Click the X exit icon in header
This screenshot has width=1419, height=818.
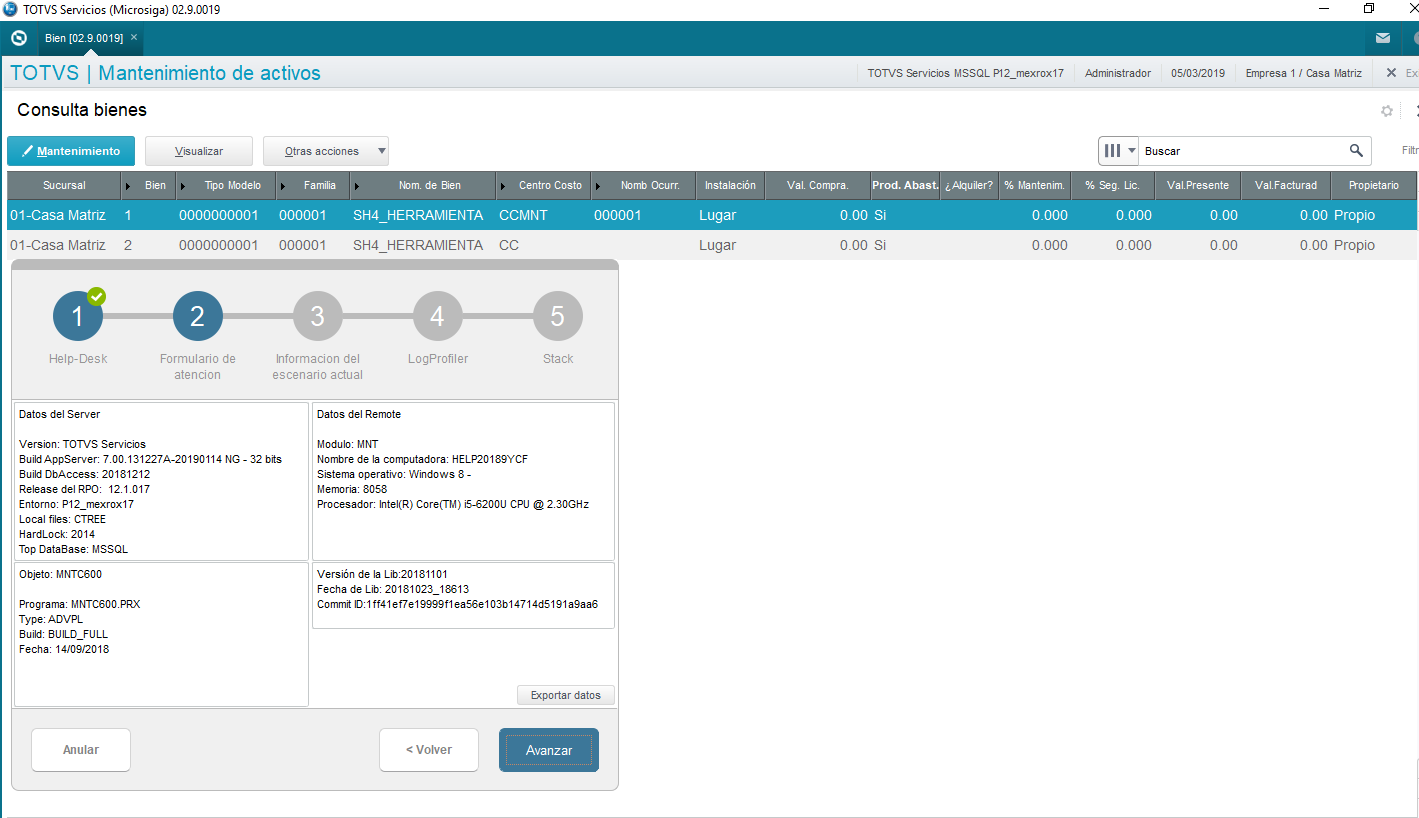pos(1391,73)
